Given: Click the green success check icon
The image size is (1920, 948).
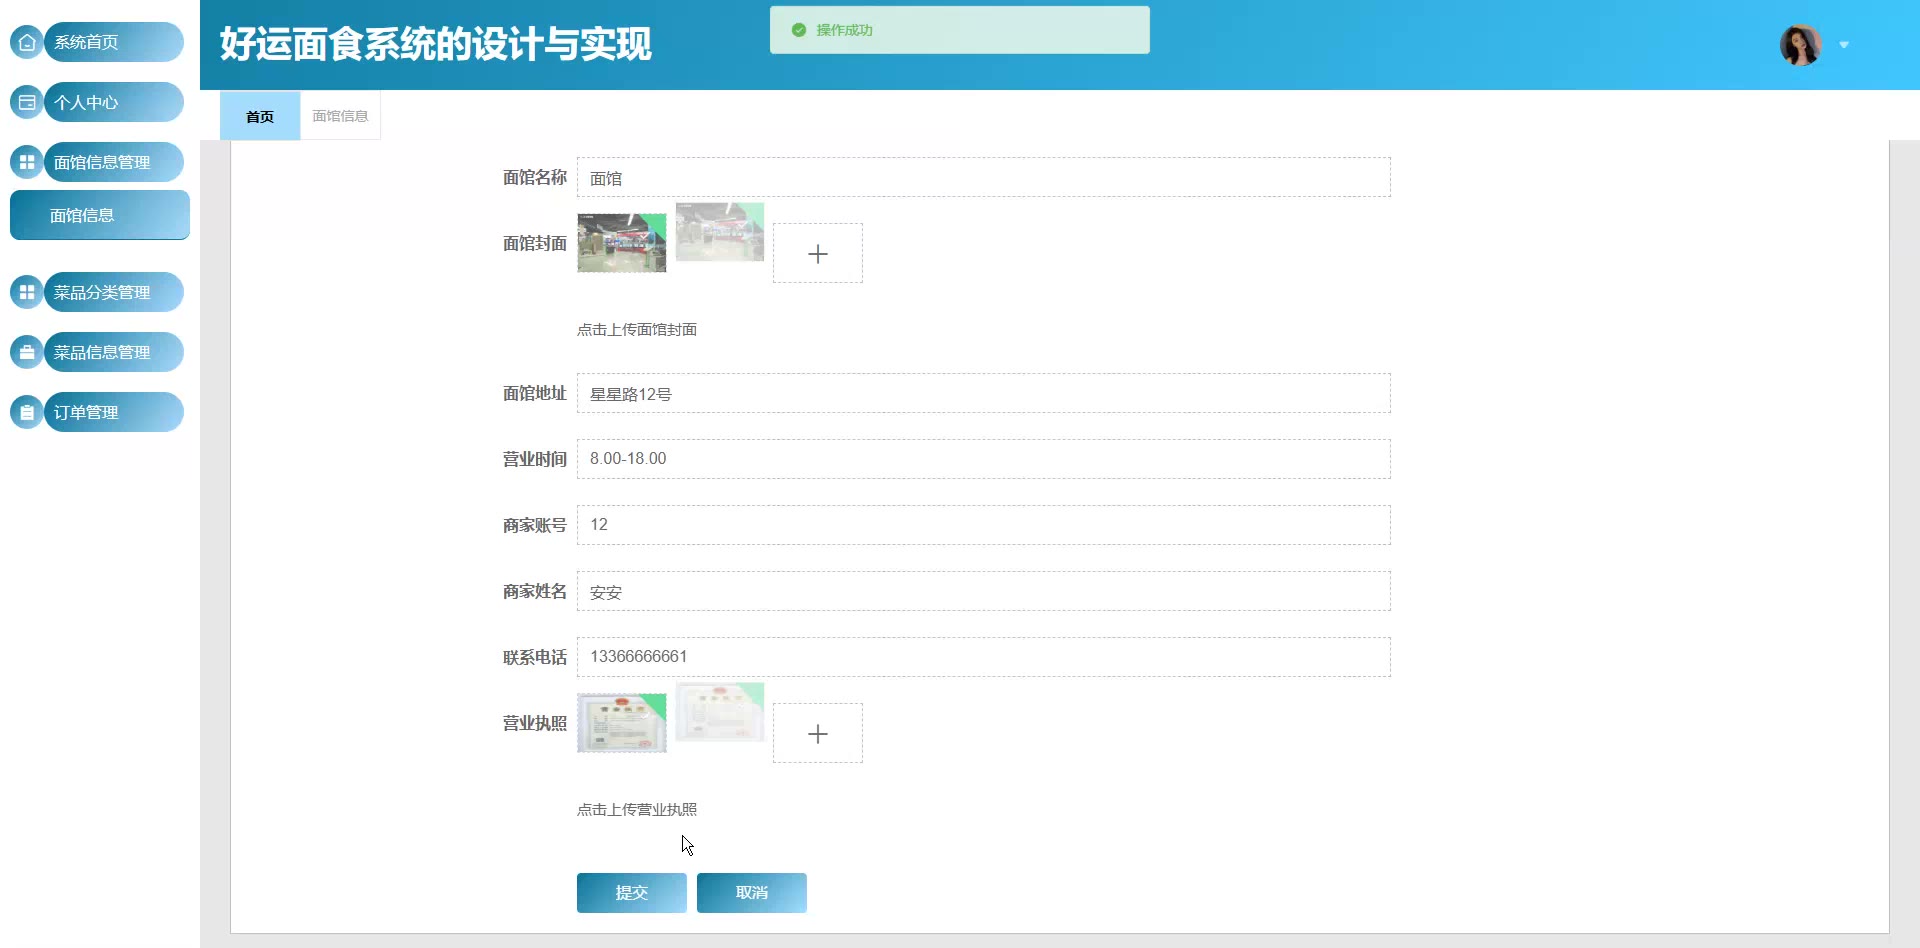Looking at the screenshot, I should tap(799, 30).
